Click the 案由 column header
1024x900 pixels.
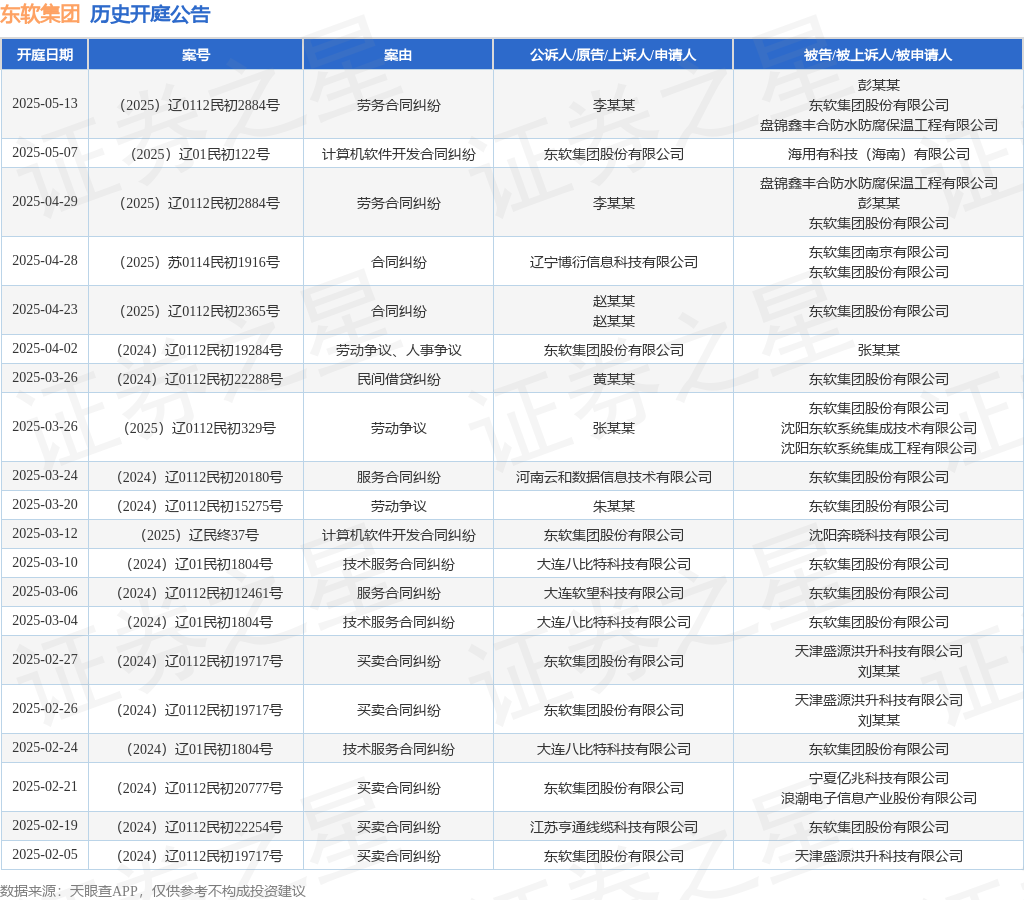[398, 55]
